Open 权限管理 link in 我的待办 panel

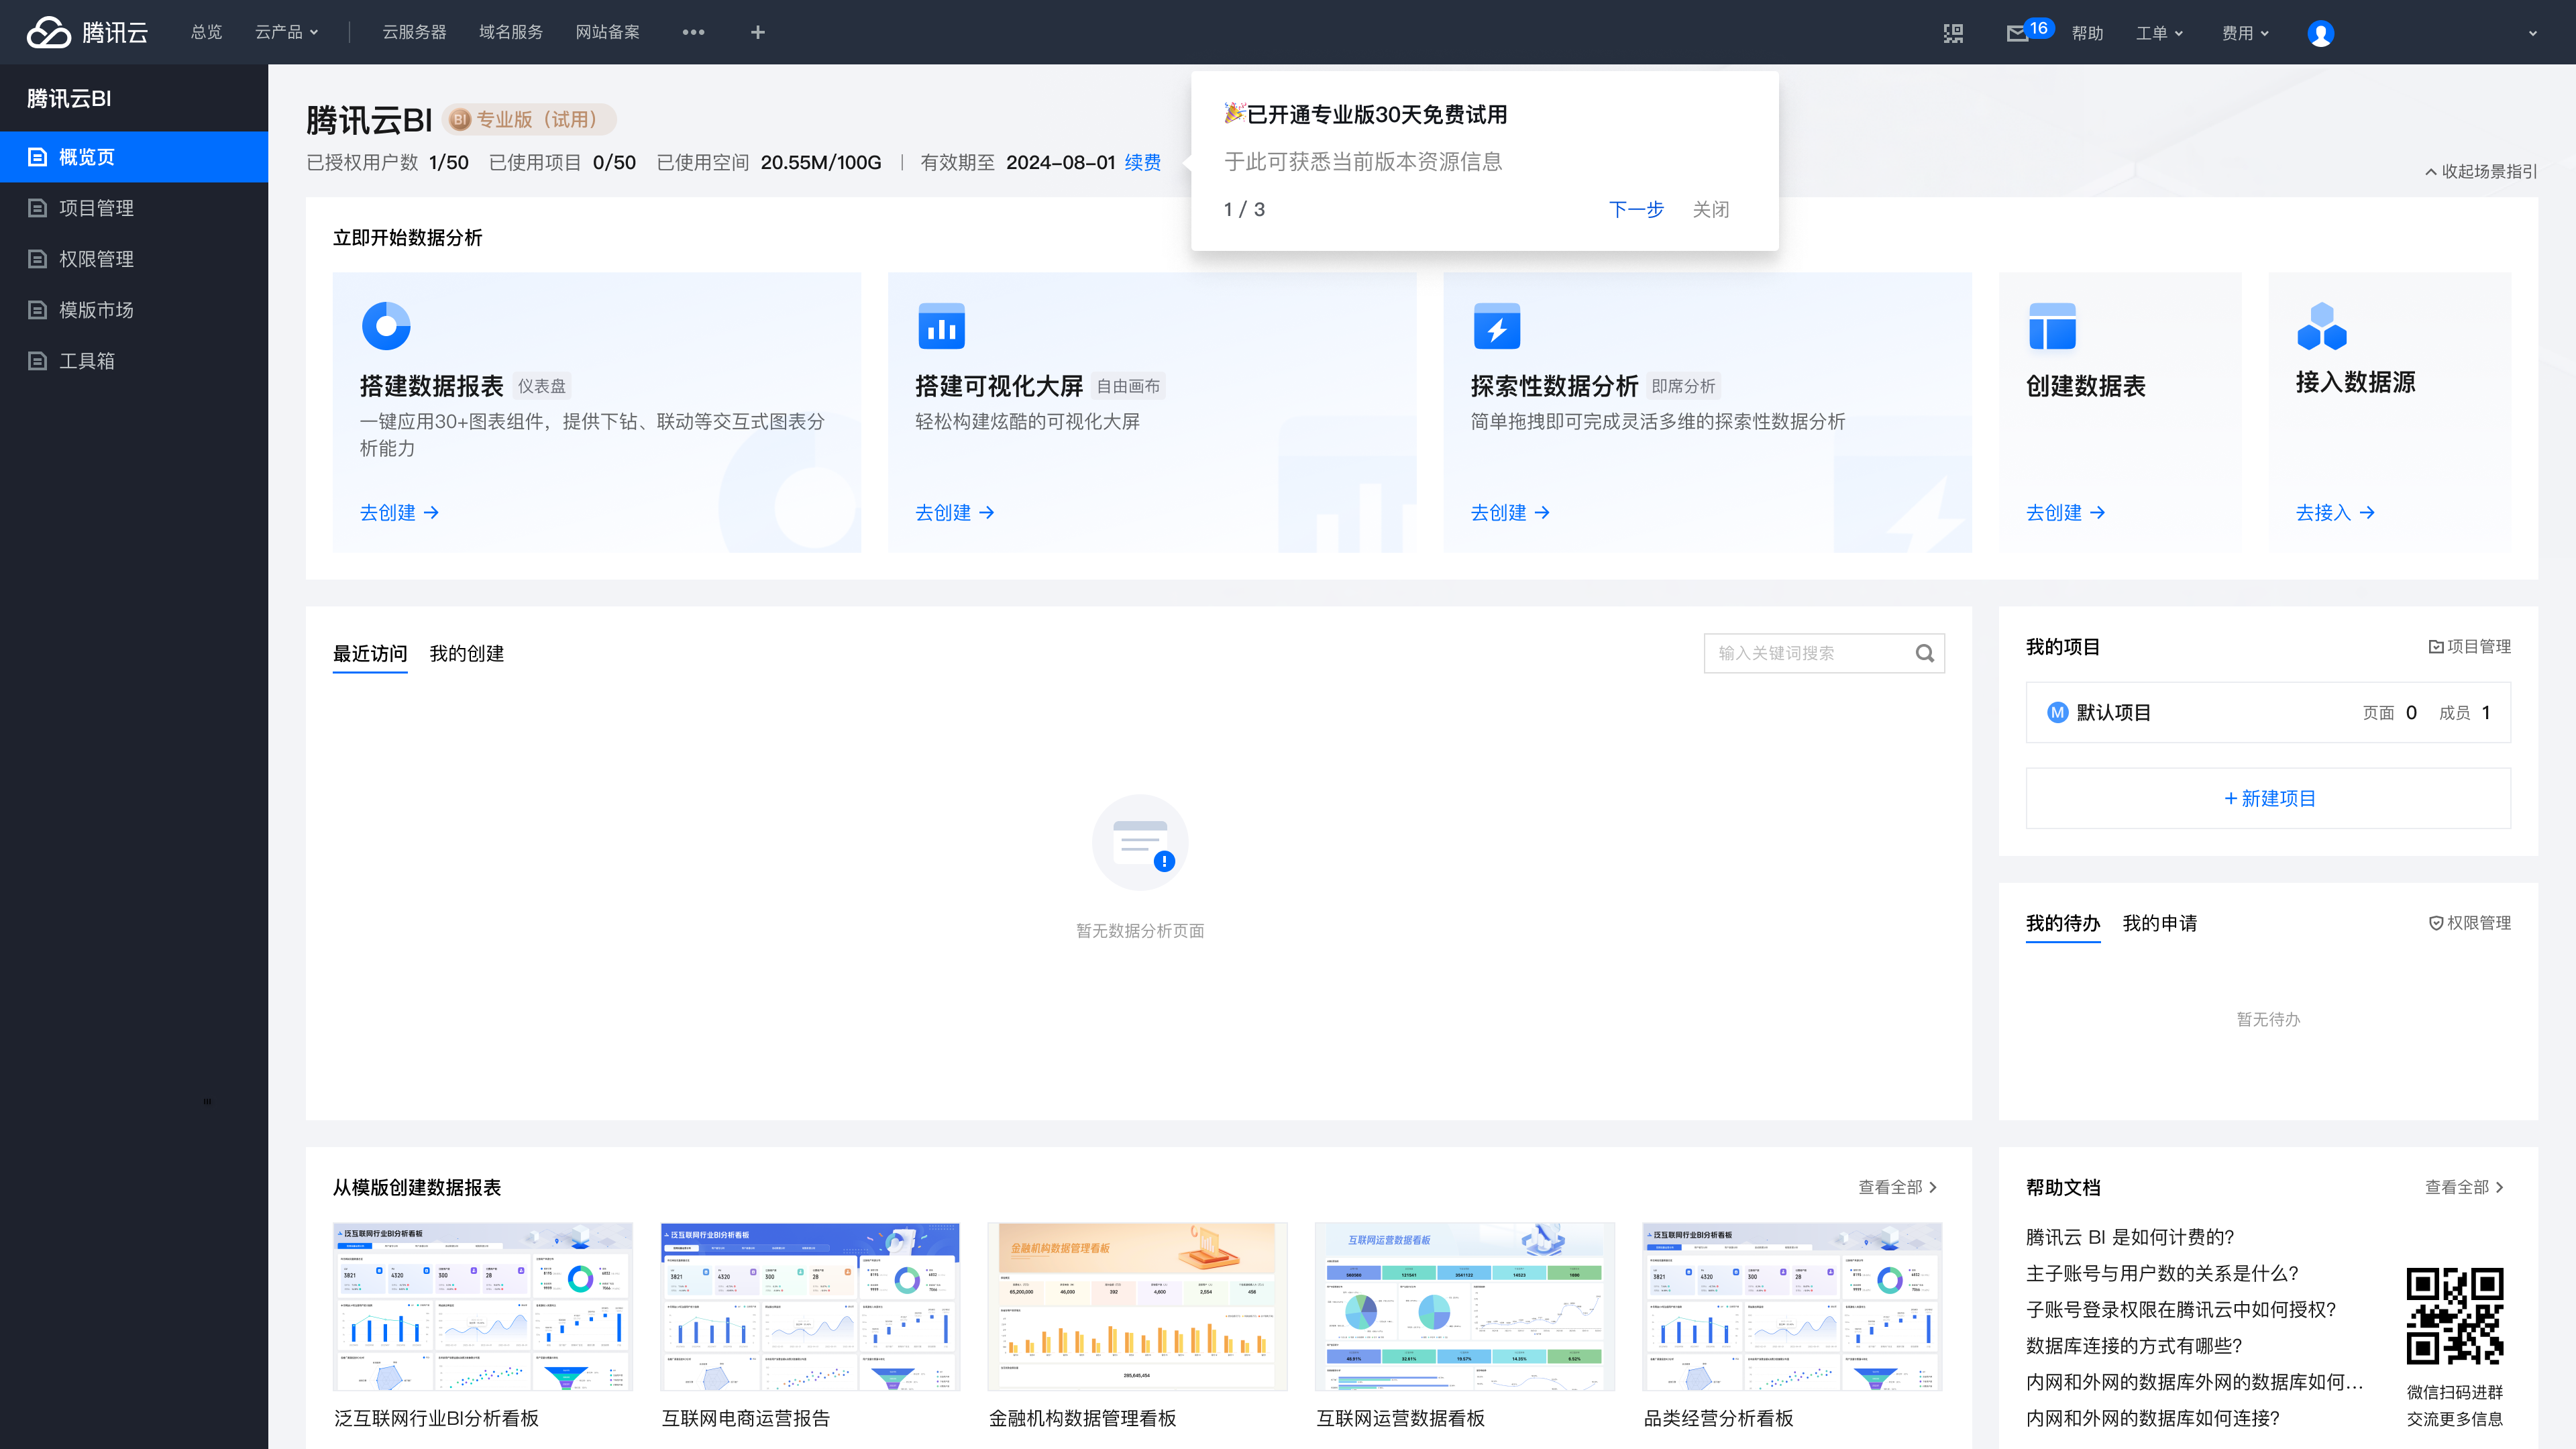tap(2470, 923)
